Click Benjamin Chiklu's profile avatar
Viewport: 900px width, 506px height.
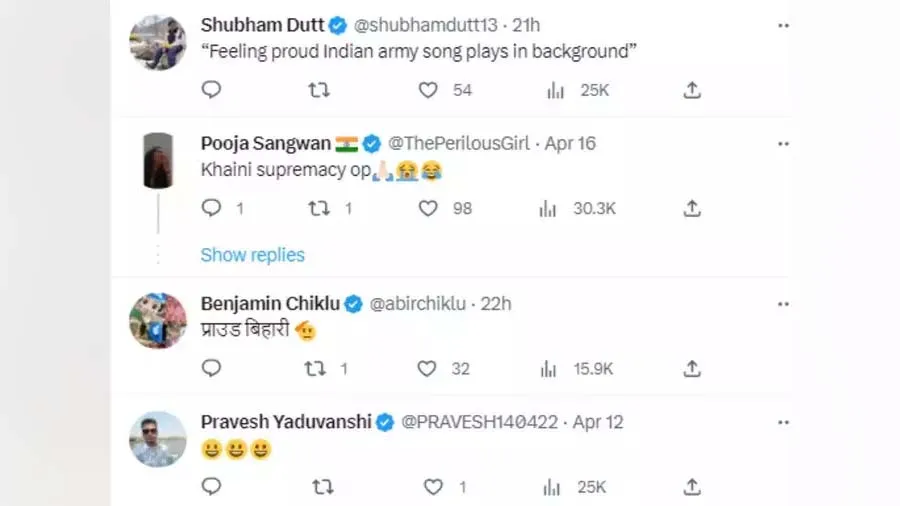click(x=158, y=321)
